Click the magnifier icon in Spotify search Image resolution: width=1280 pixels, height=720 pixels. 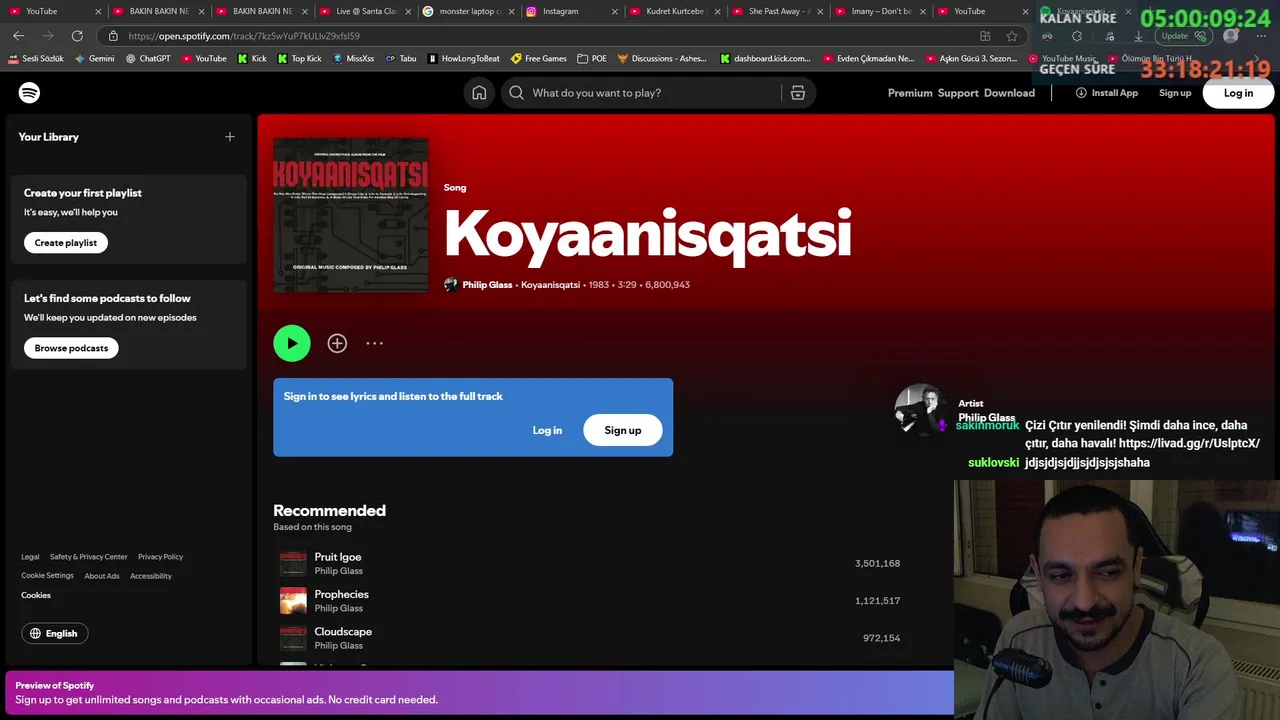(x=516, y=93)
